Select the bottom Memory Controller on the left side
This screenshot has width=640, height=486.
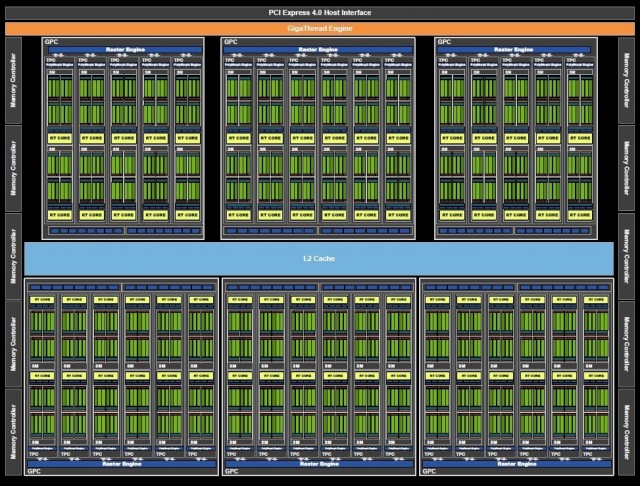pos(13,432)
